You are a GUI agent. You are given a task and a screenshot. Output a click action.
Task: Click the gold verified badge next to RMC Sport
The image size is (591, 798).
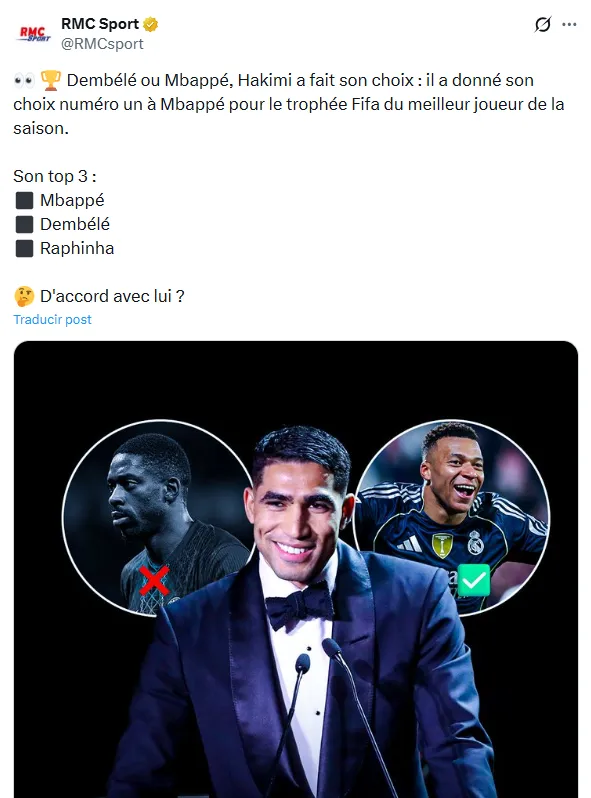click(151, 24)
